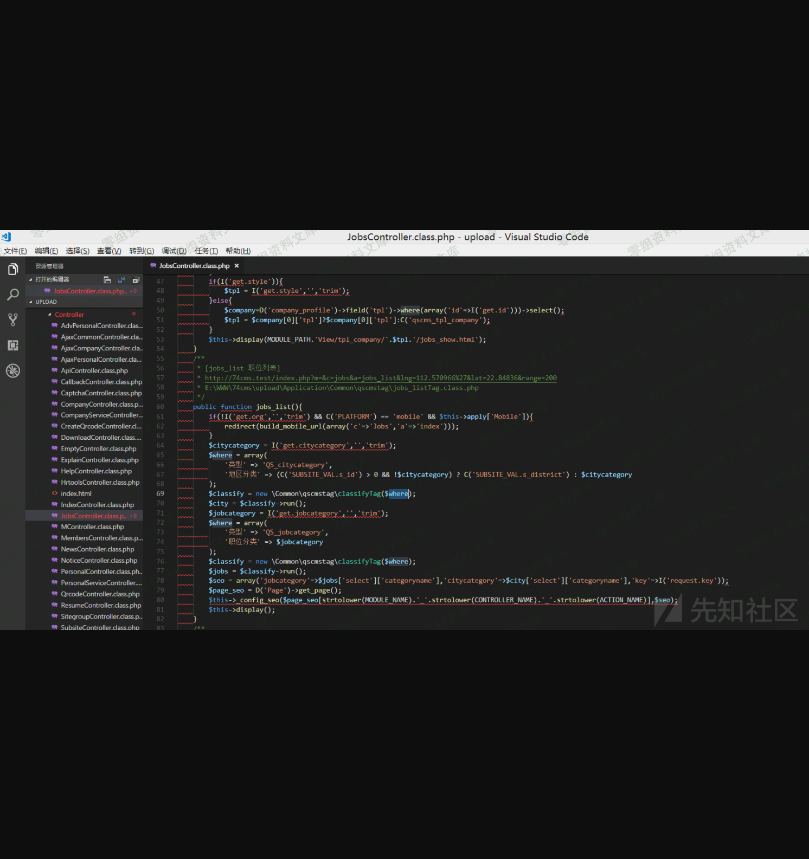Open the 文件(F) menu
The height and width of the screenshot is (859, 809).
click(x=15, y=251)
